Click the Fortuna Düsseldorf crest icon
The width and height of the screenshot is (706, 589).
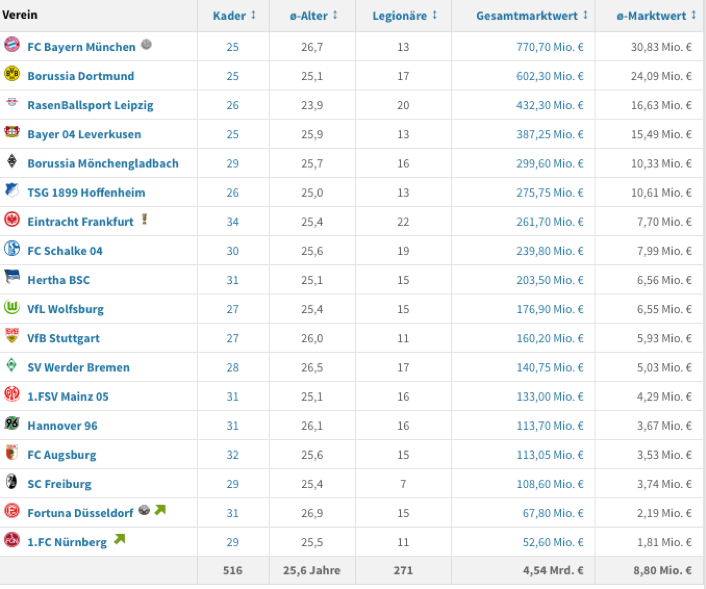pyautogui.click(x=12, y=510)
